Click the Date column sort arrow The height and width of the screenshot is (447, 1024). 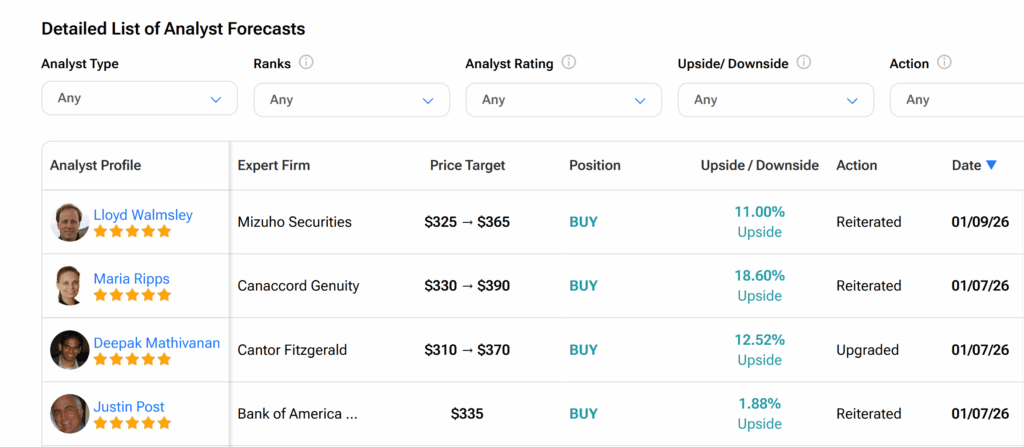pyautogui.click(x=991, y=165)
